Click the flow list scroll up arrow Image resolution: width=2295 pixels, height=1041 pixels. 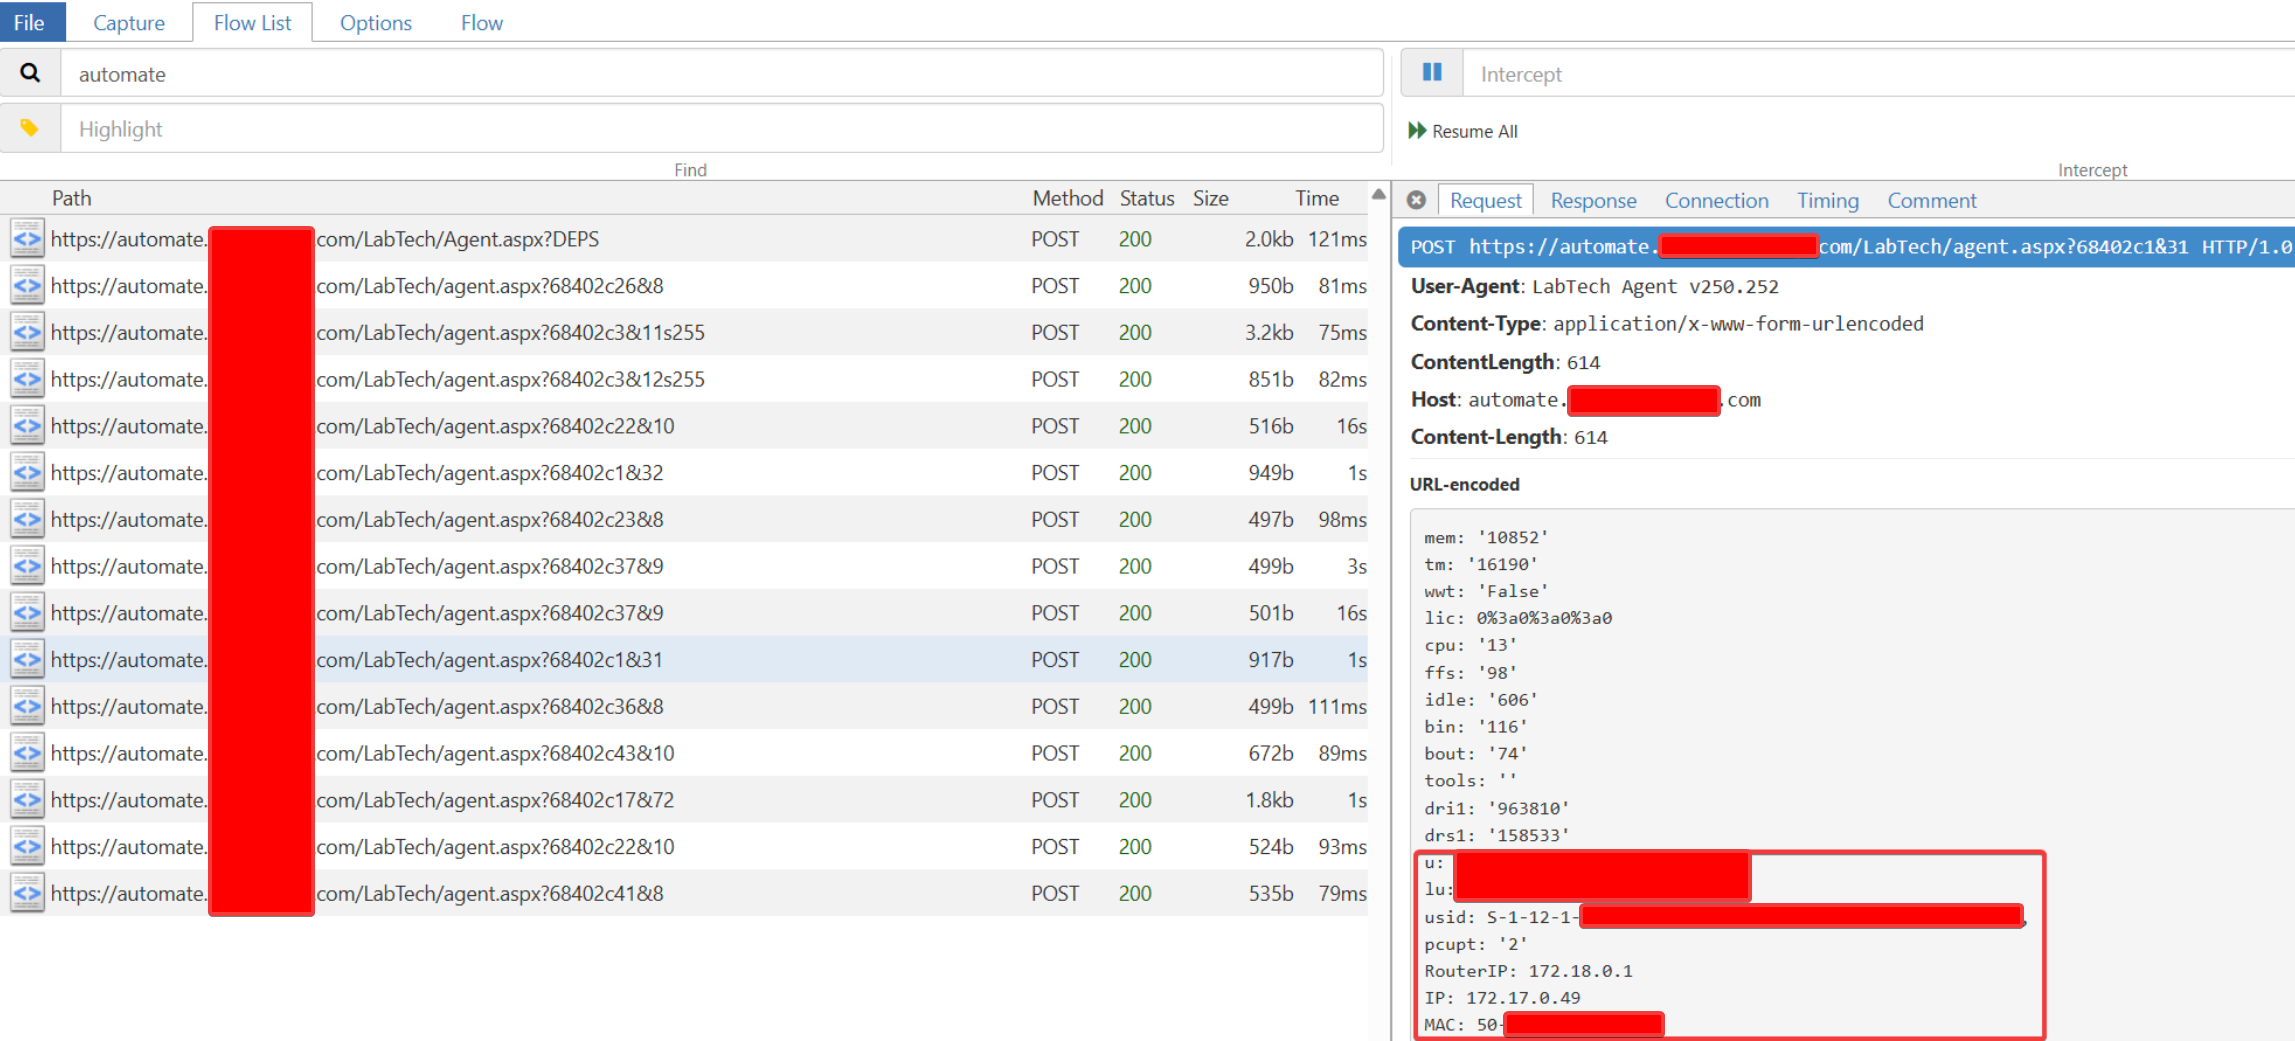(x=1378, y=194)
